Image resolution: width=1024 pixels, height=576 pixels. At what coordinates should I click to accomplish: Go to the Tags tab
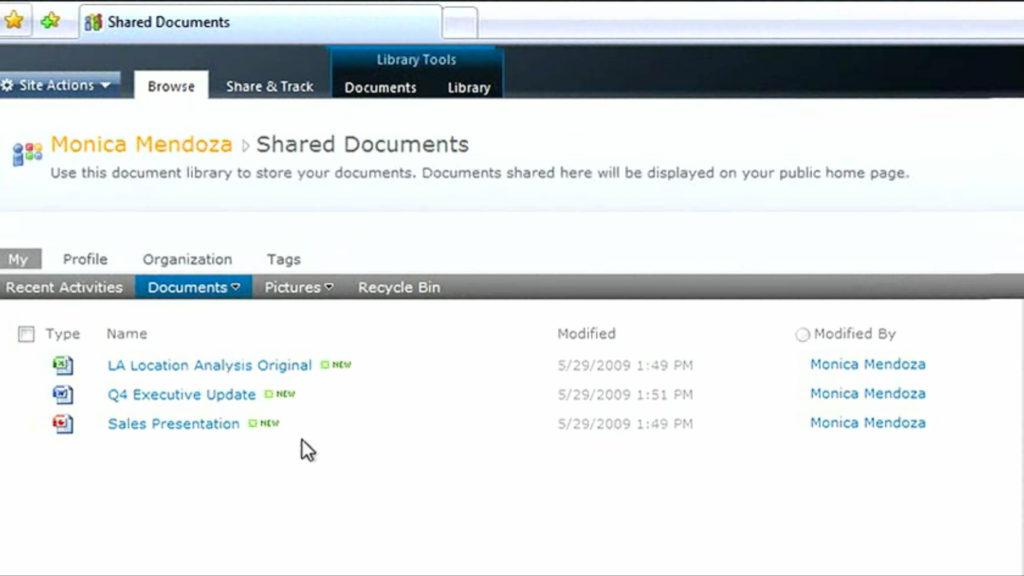[283, 259]
